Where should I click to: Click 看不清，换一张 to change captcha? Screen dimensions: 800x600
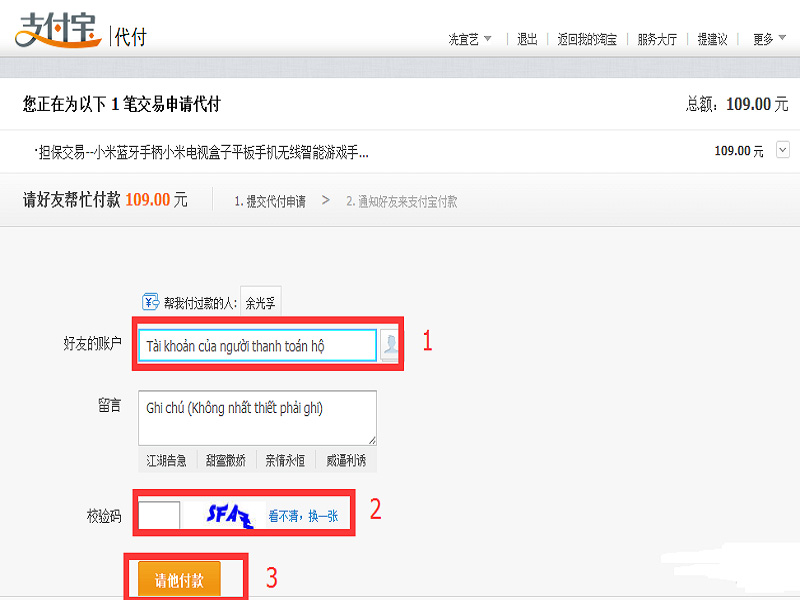point(303,516)
